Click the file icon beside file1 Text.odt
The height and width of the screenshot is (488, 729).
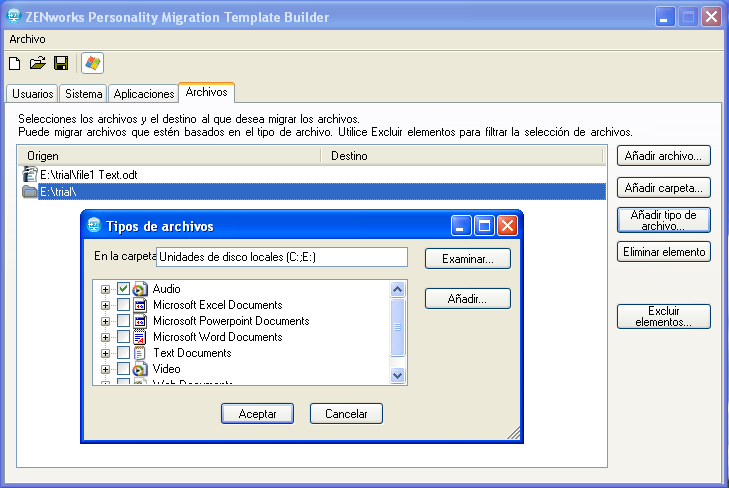[x=30, y=175]
